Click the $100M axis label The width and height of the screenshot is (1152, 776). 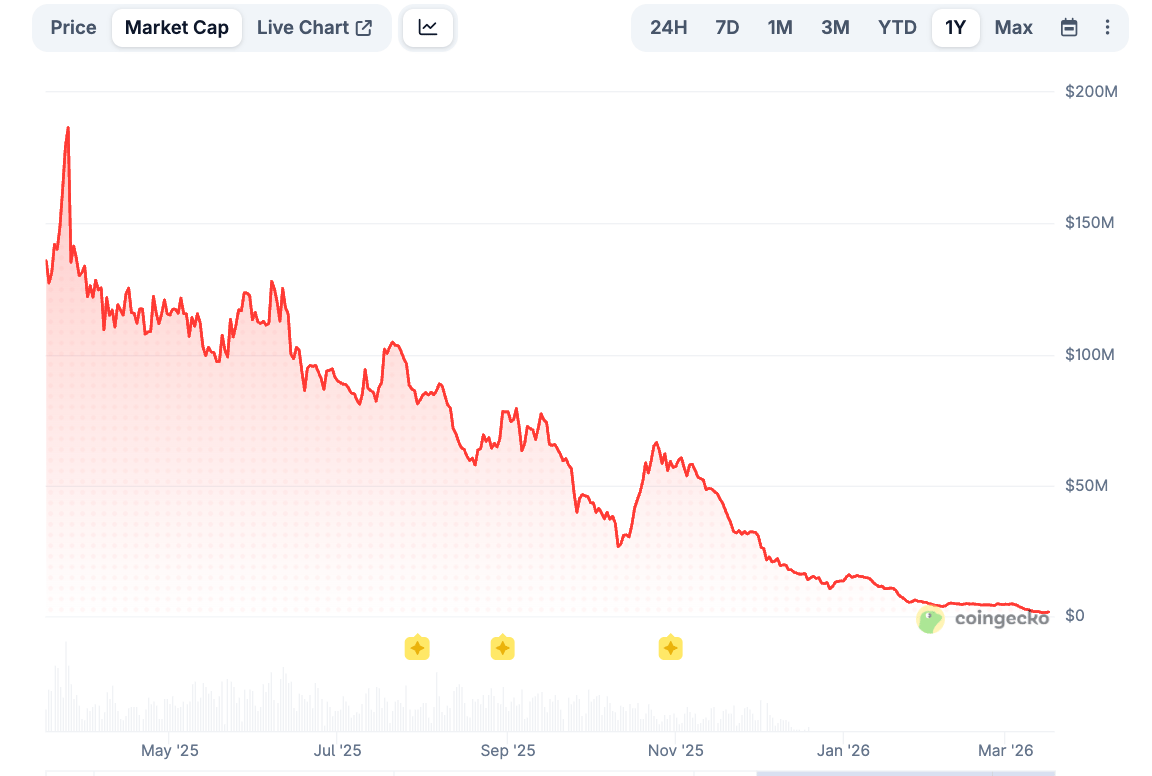1090,355
